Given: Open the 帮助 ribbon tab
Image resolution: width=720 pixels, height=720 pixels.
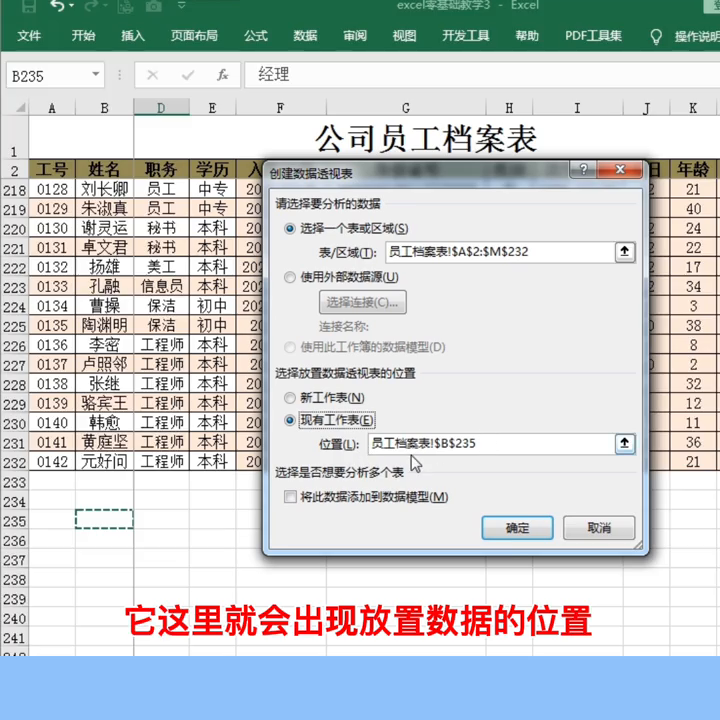Looking at the screenshot, I should point(527,36).
